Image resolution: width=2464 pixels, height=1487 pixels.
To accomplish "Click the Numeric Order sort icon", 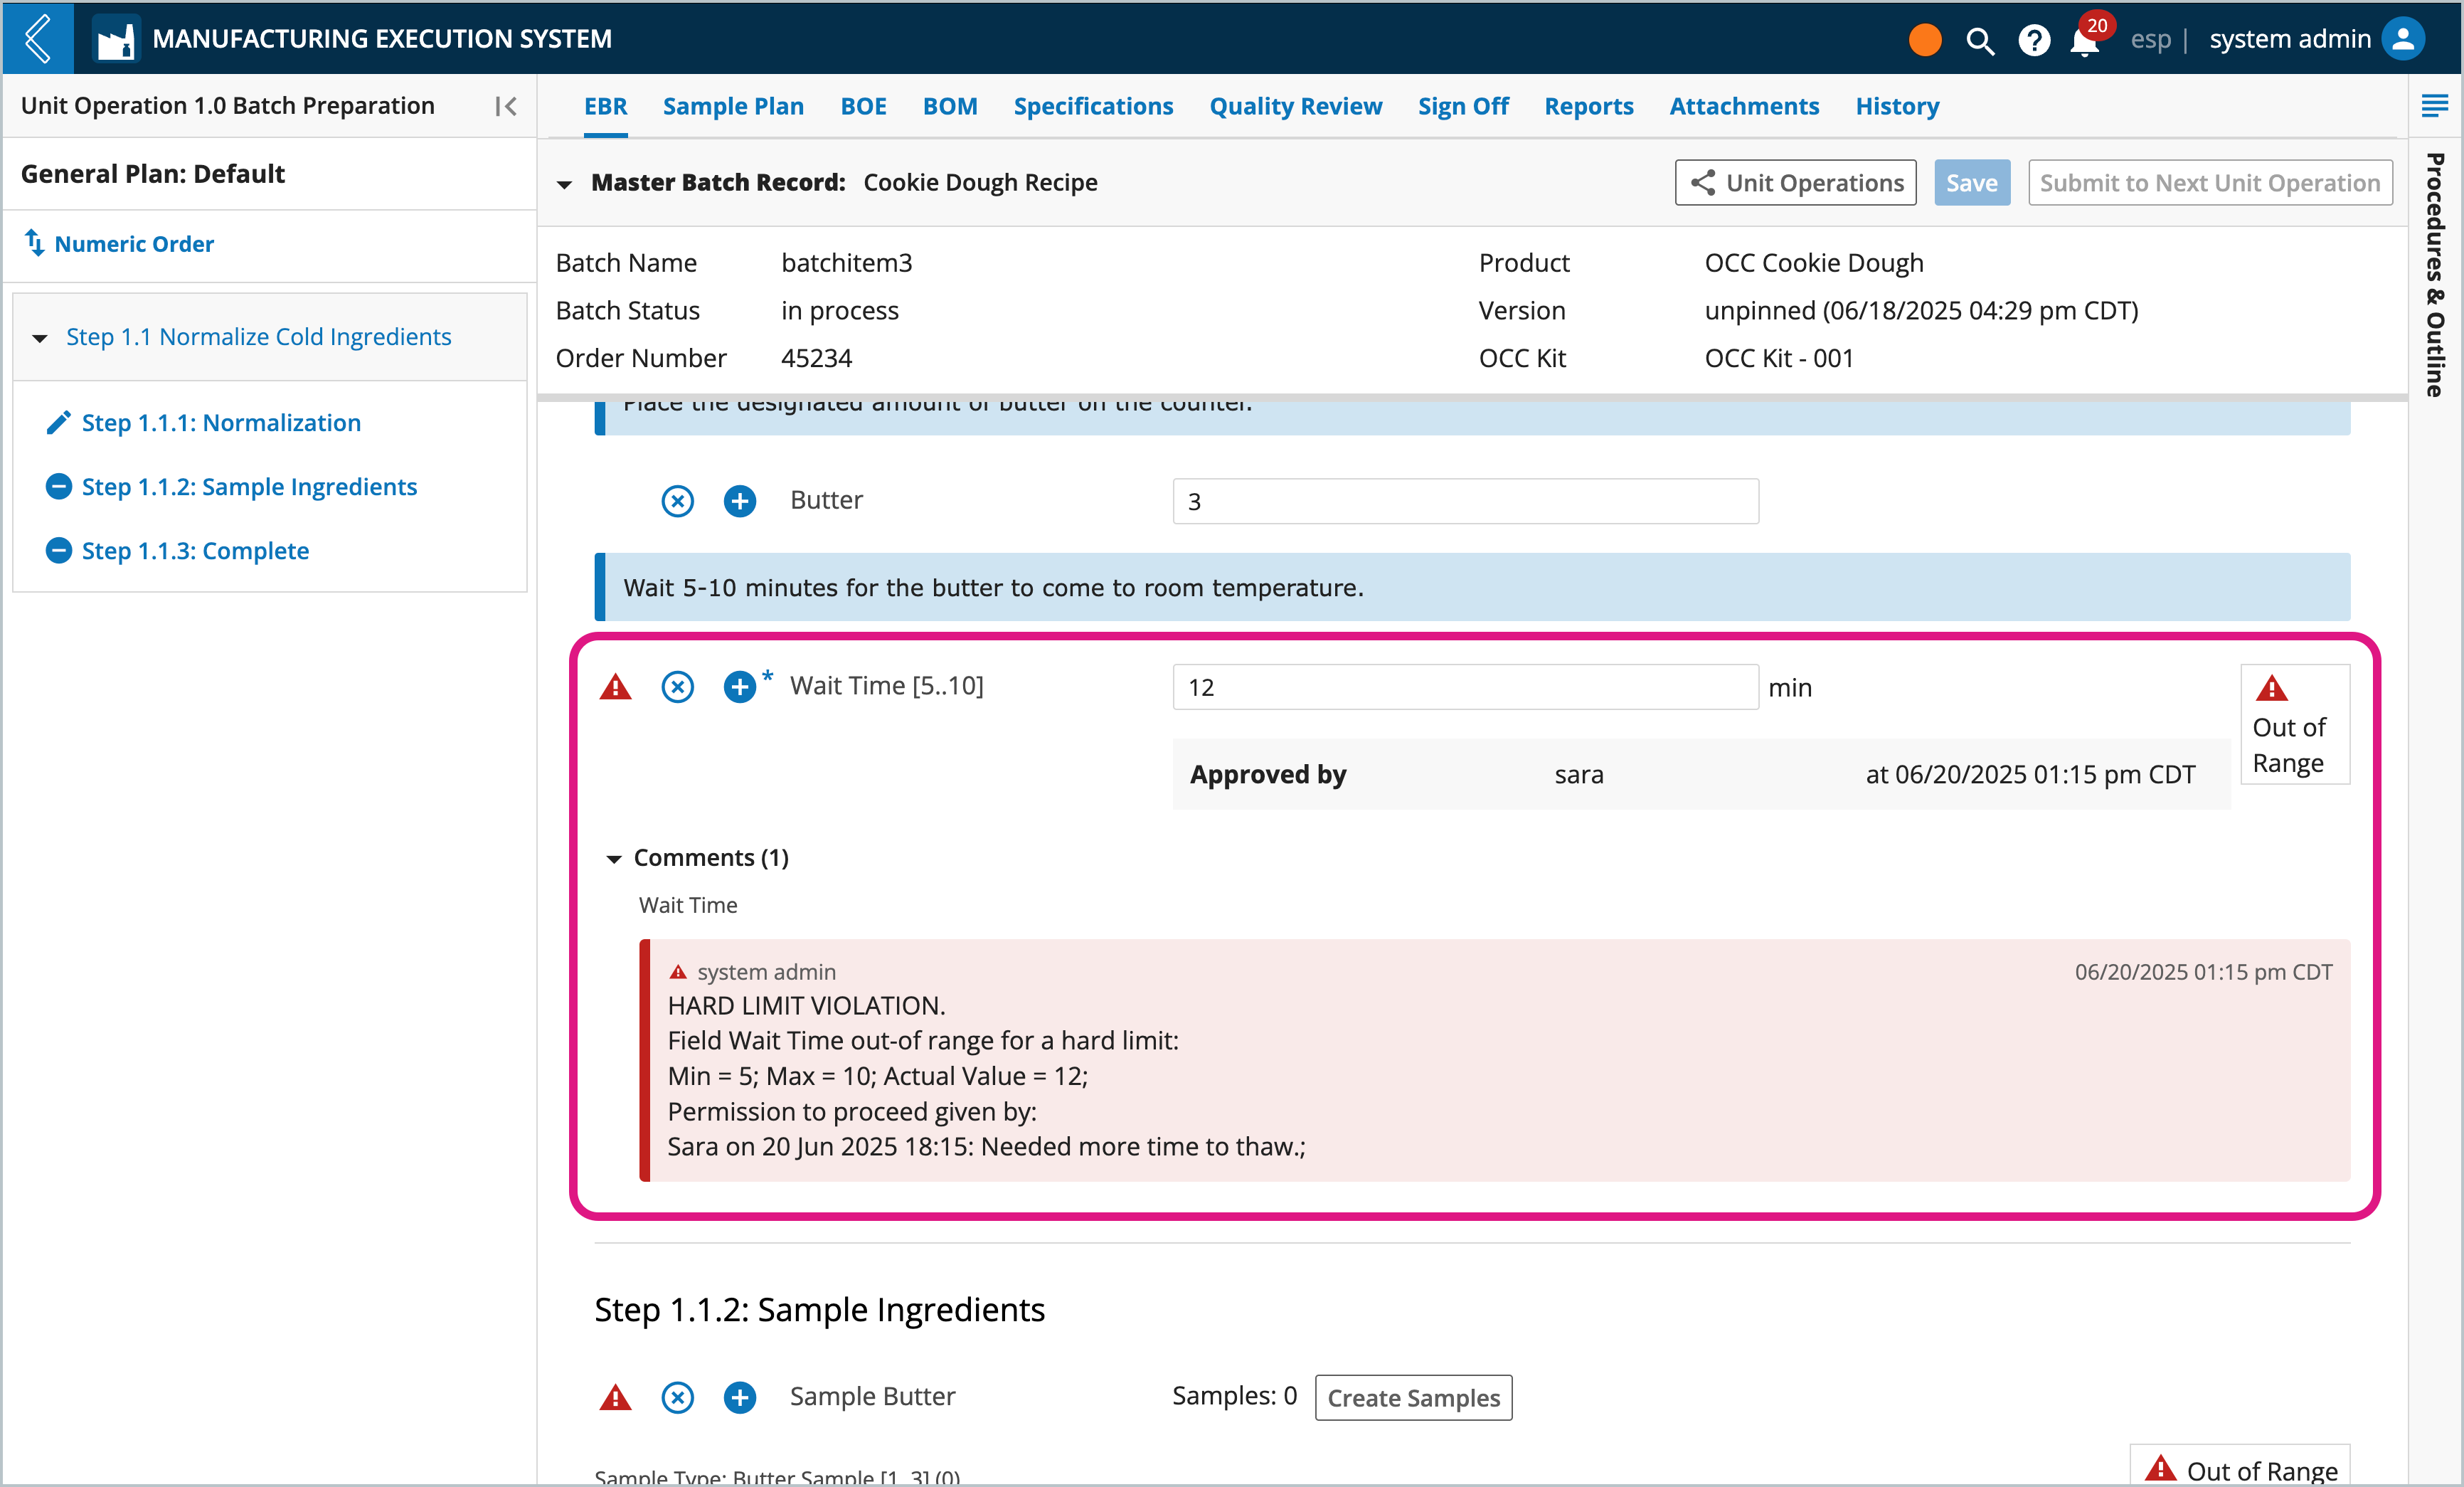I will [34, 243].
